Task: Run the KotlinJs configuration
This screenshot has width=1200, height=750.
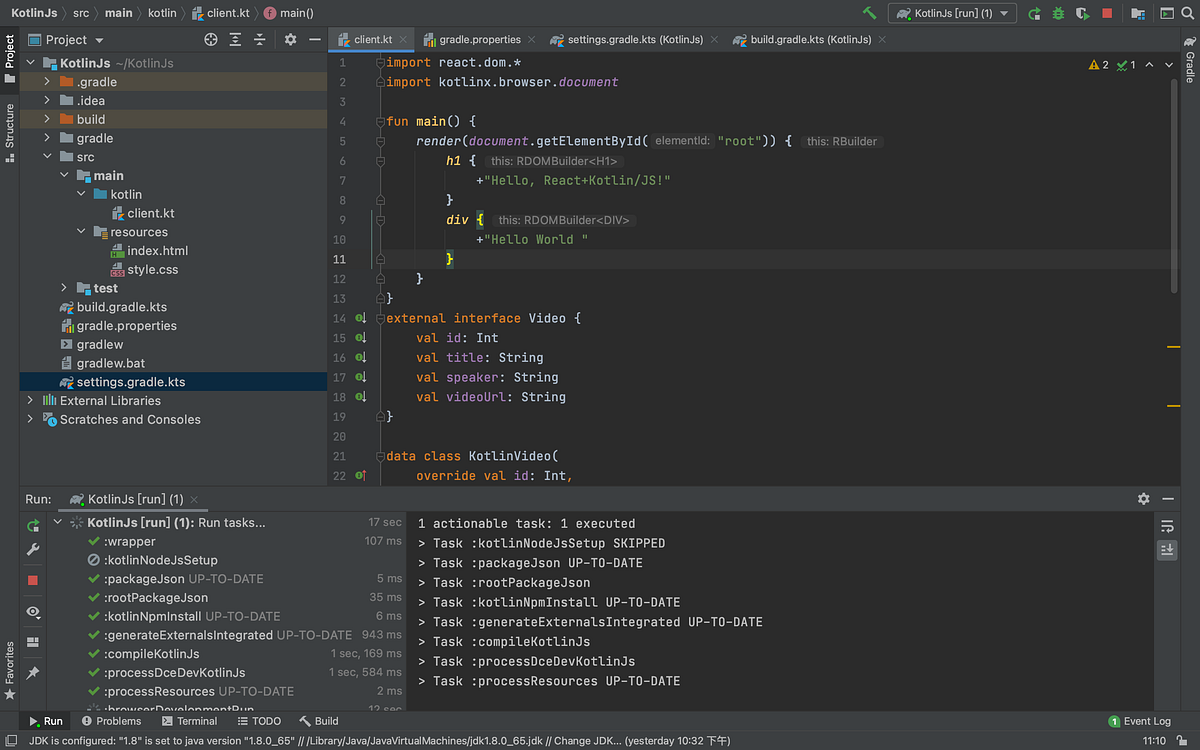Action: (1035, 13)
